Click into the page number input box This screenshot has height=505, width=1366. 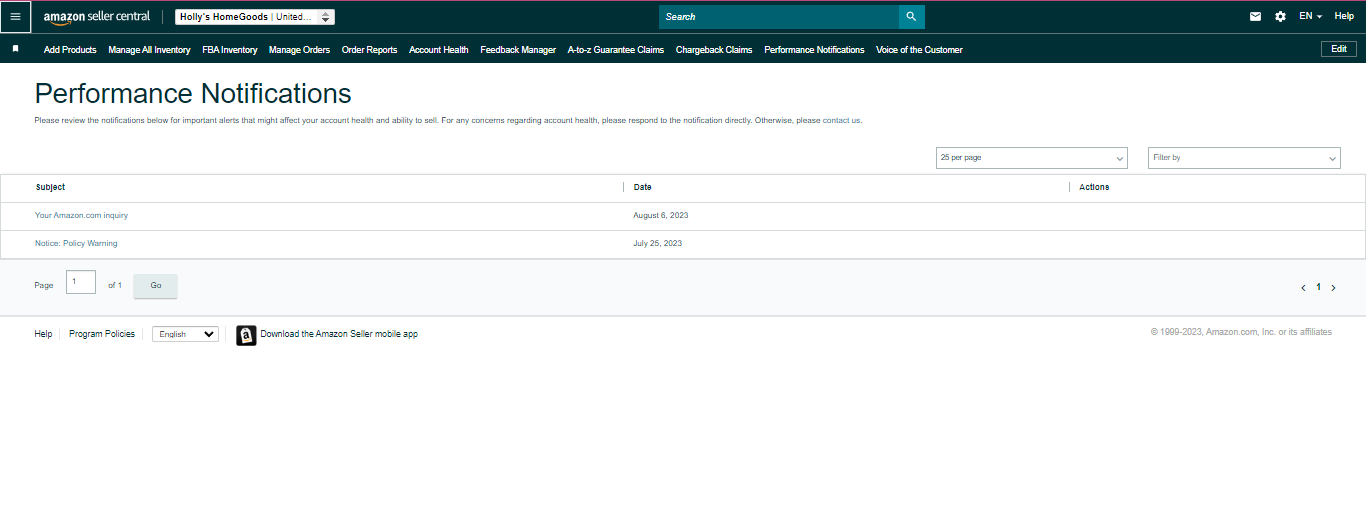pos(81,282)
